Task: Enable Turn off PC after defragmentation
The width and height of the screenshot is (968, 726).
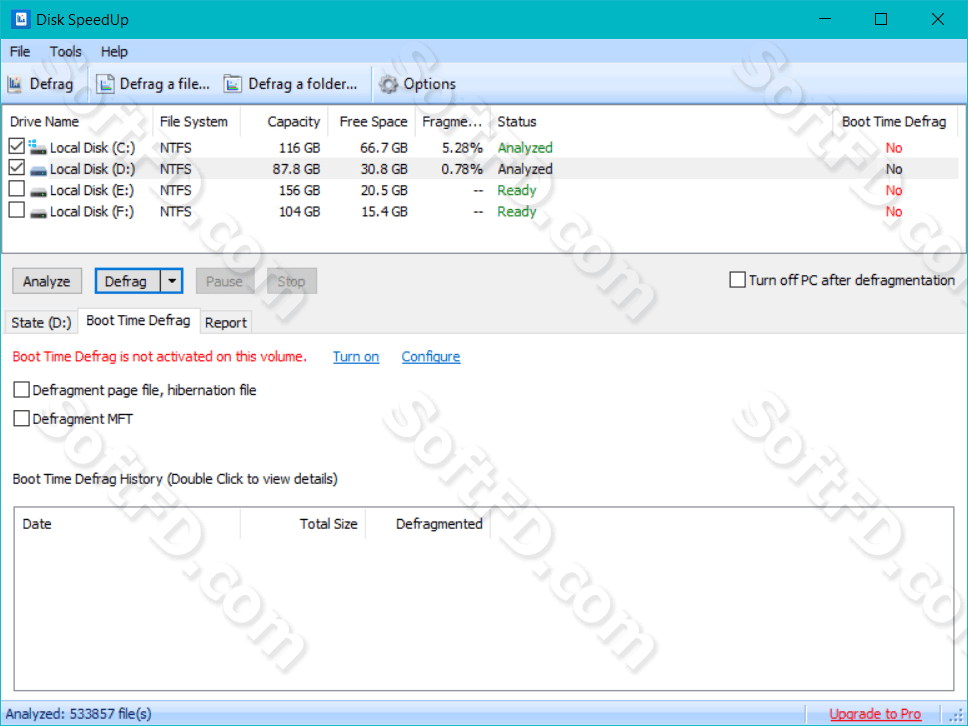Action: pos(737,280)
